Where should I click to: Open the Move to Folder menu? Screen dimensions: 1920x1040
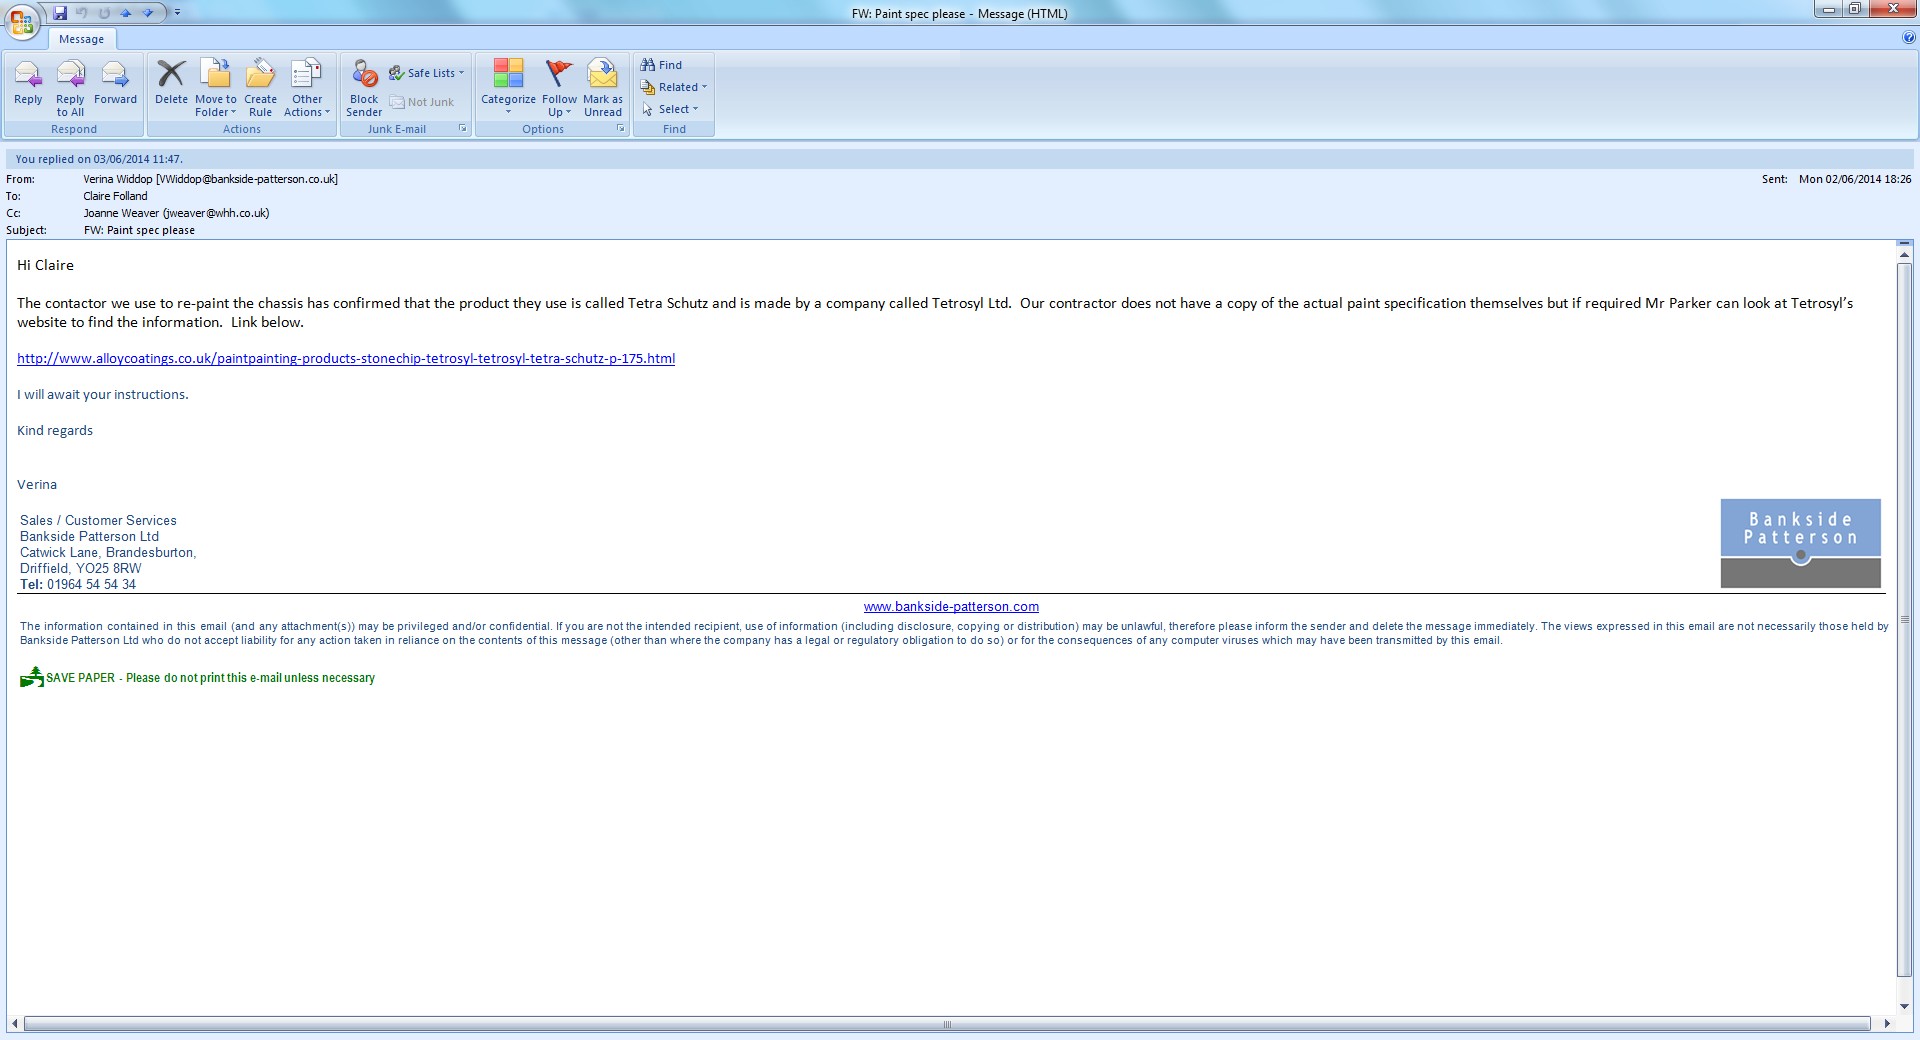[x=216, y=88]
